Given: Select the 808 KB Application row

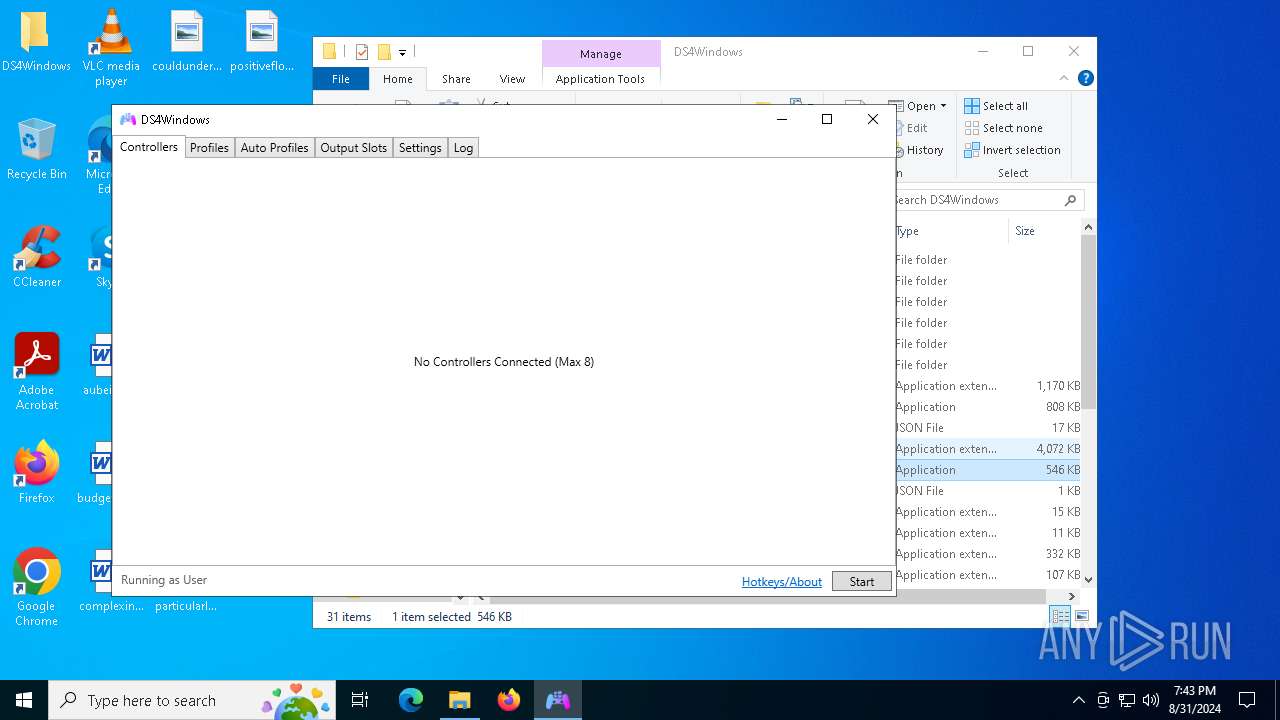Looking at the screenshot, I should tap(988, 407).
